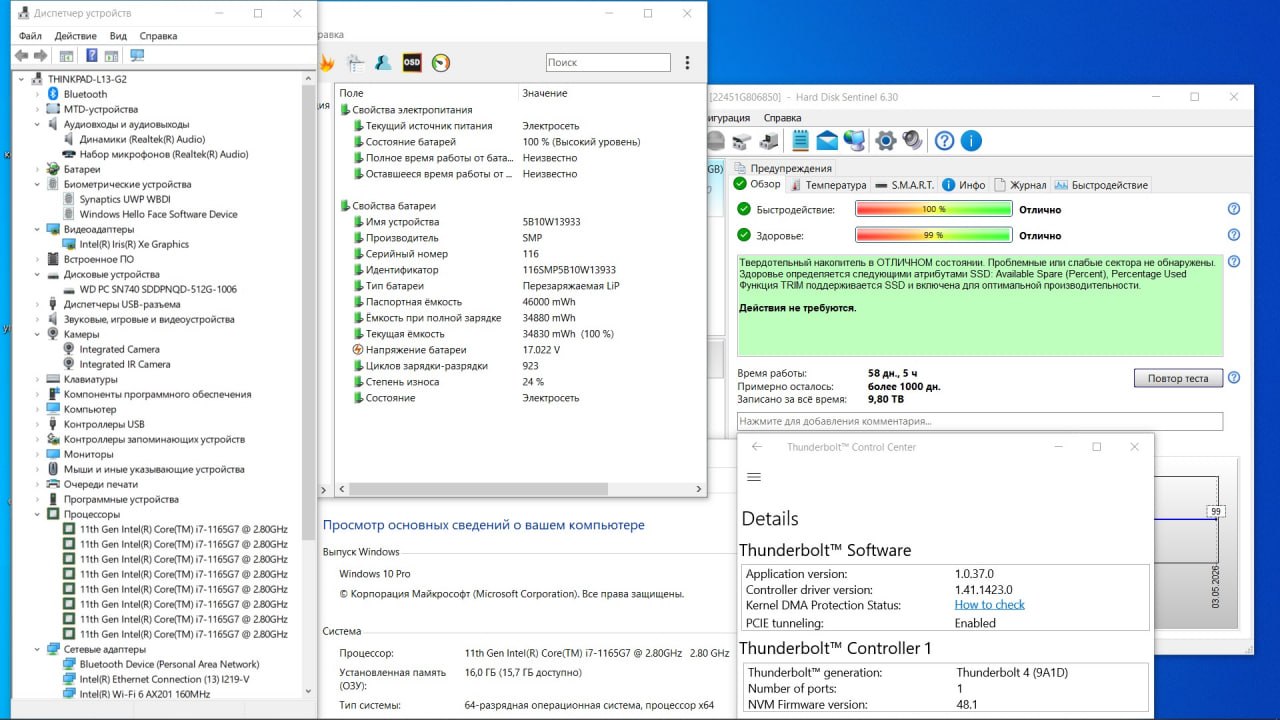The width and height of the screenshot is (1280, 720).
Task: Click the envelope e-mail icon in Hard Disk Sentinel toolbar
Action: coord(827,140)
